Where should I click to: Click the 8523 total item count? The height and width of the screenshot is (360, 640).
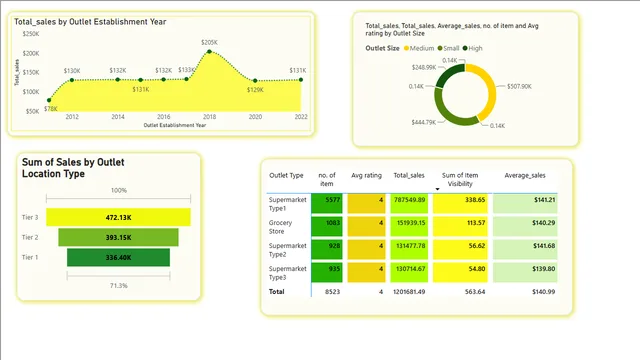(x=332, y=291)
